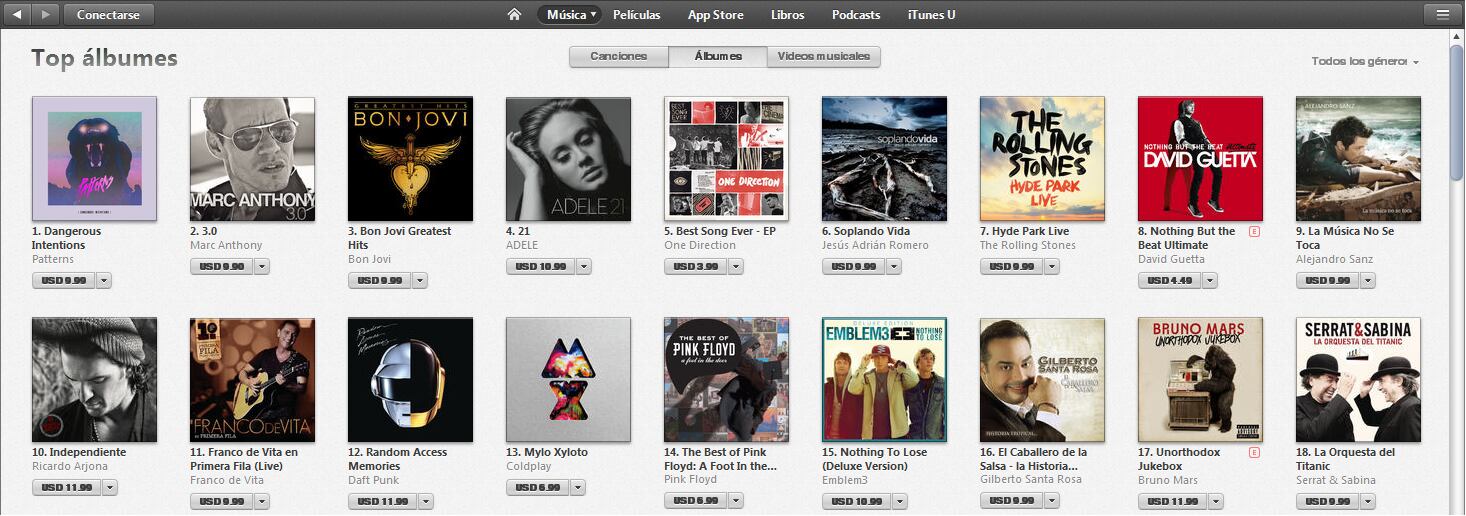The image size is (1466, 516).
Task: Open the Adele 21 album artwork
Action: coord(568,159)
